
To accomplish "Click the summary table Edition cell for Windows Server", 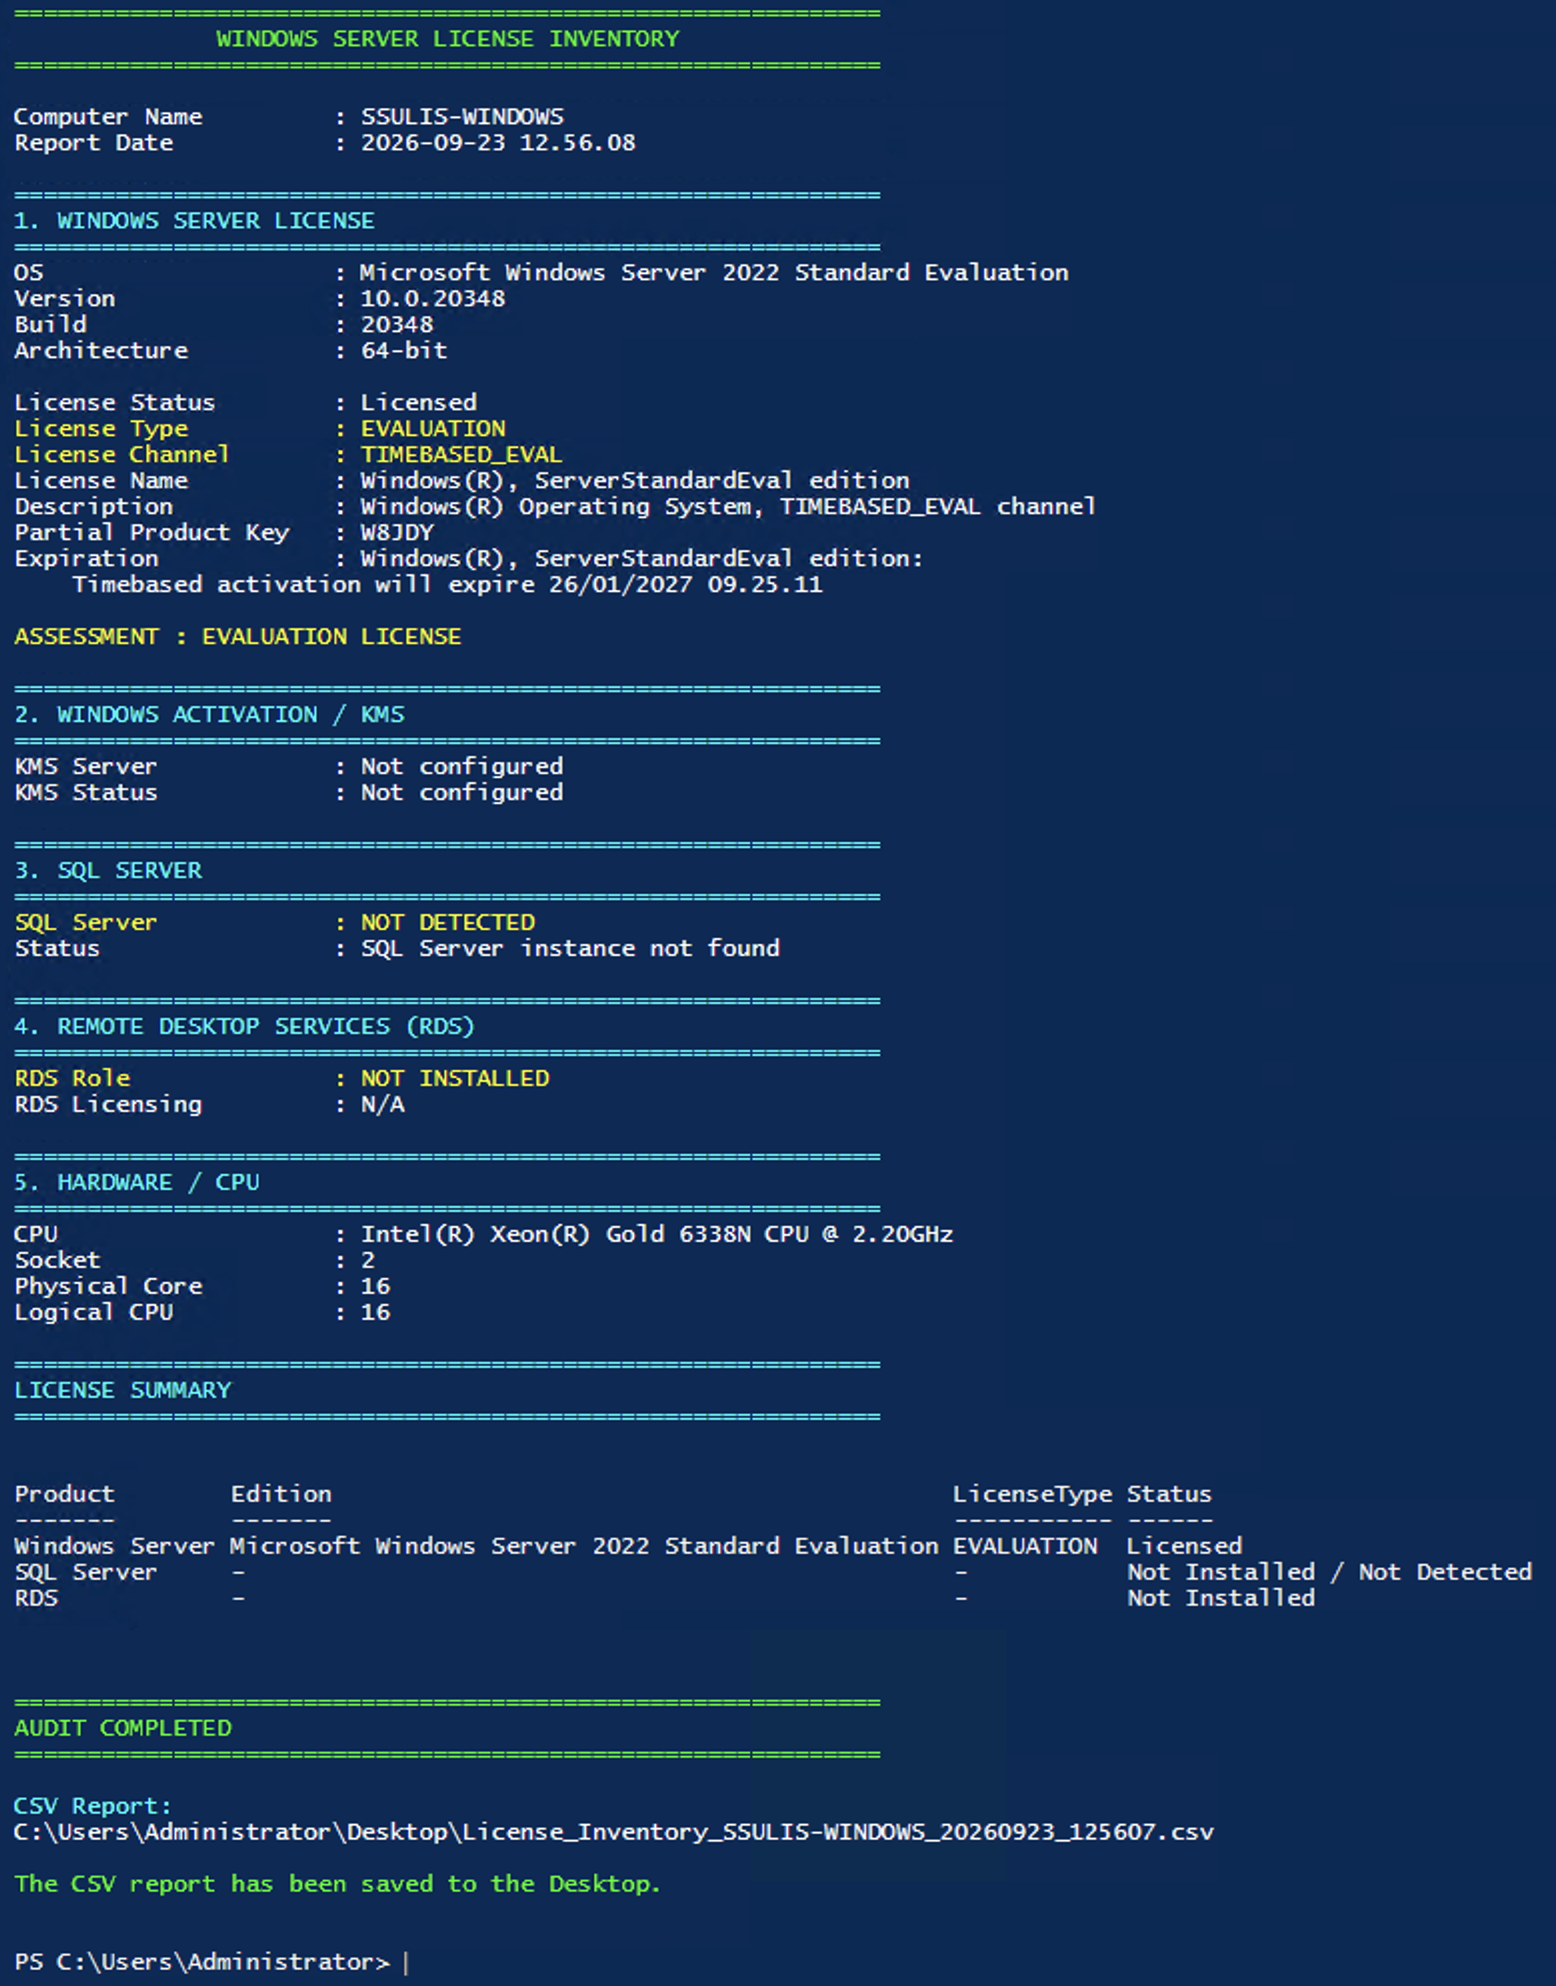I will (584, 1547).
